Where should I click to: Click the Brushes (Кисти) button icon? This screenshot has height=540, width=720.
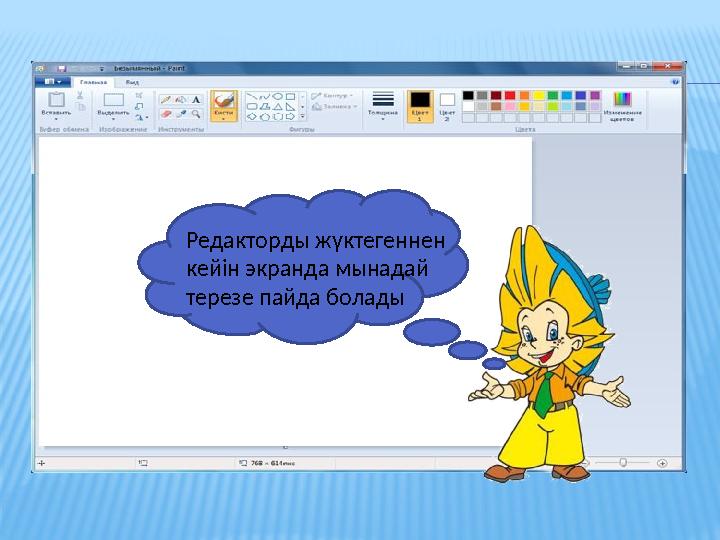[224, 100]
